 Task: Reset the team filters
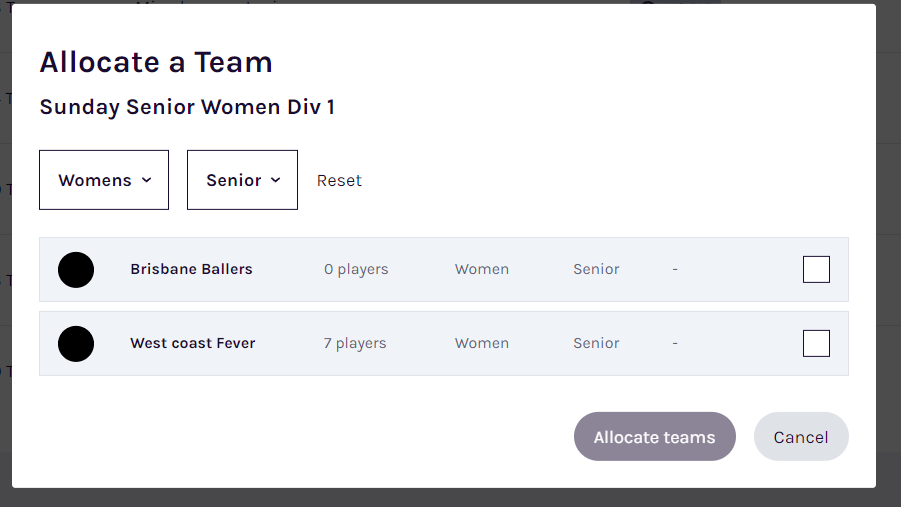[339, 180]
